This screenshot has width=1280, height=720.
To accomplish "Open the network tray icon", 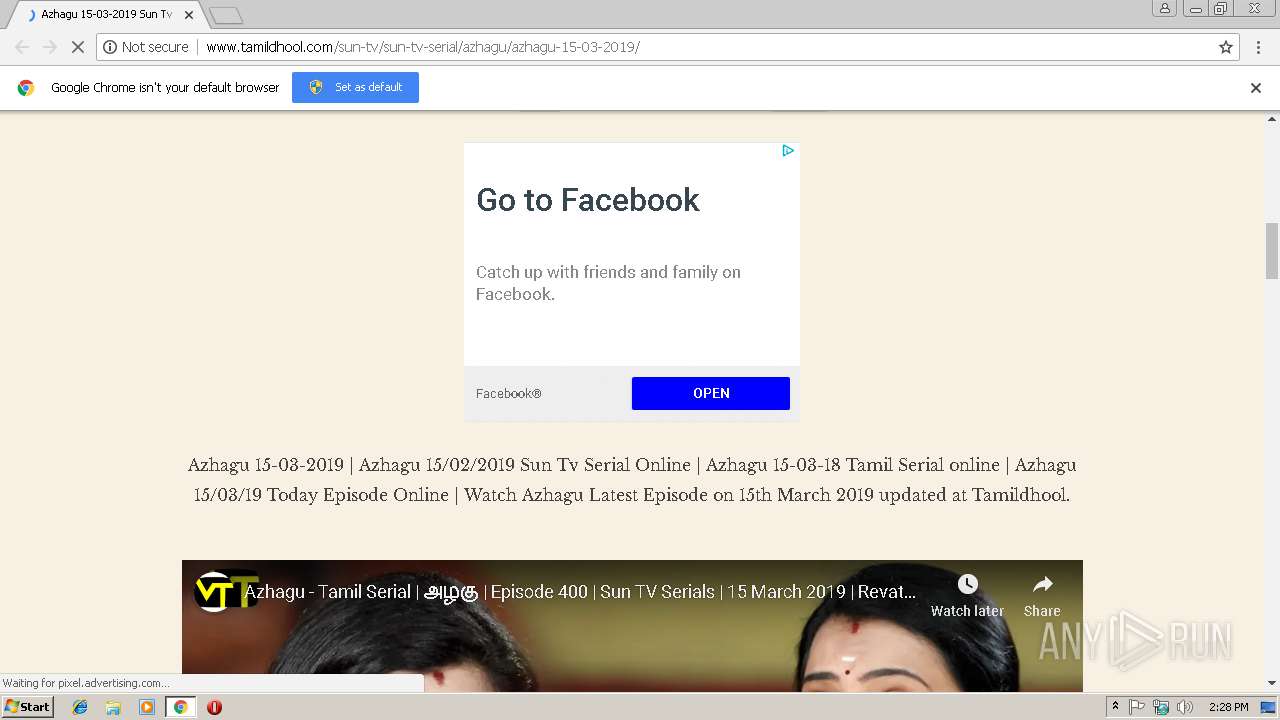I will pos(1161,707).
